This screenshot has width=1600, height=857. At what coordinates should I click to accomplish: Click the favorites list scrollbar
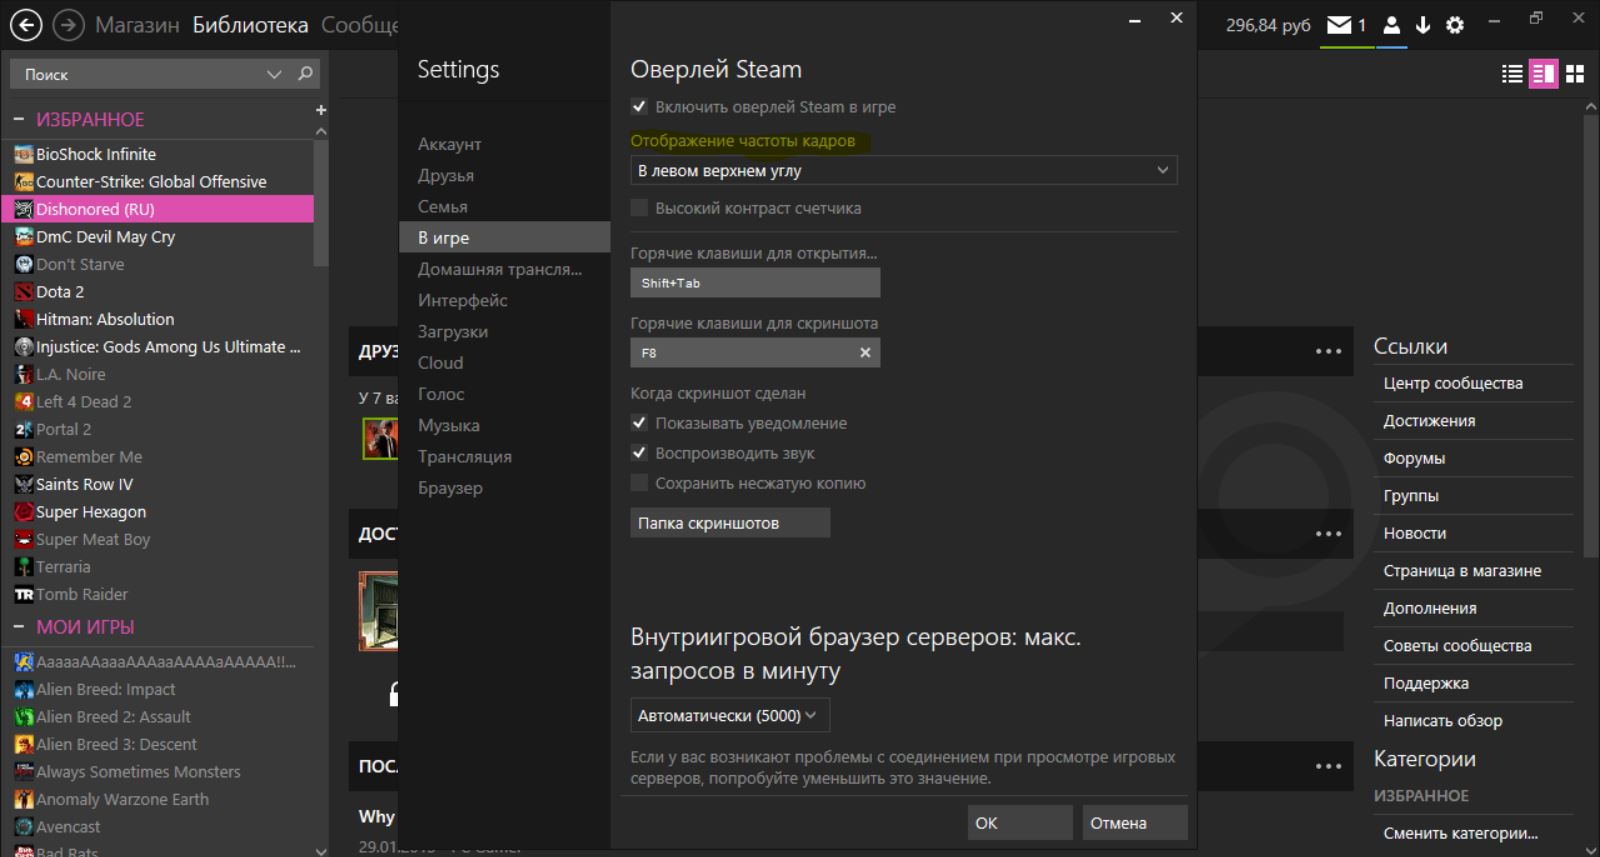(320, 203)
